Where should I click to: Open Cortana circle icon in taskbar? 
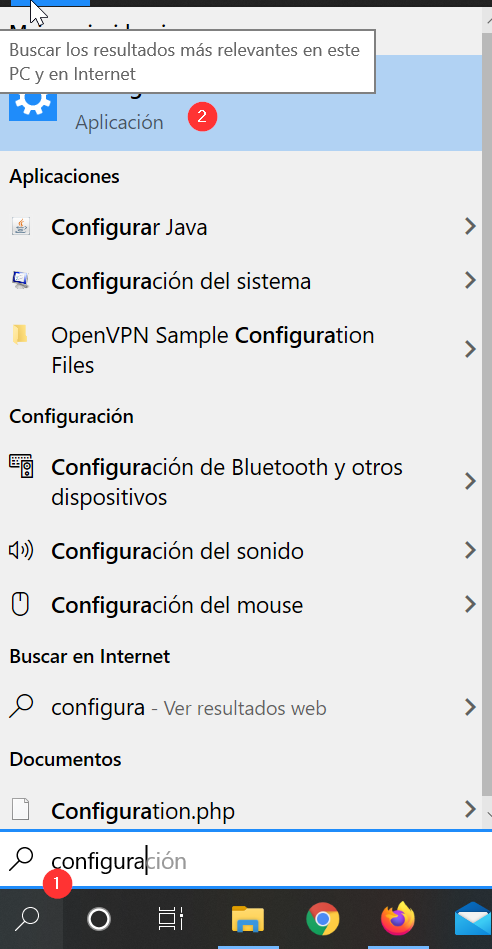[99, 920]
